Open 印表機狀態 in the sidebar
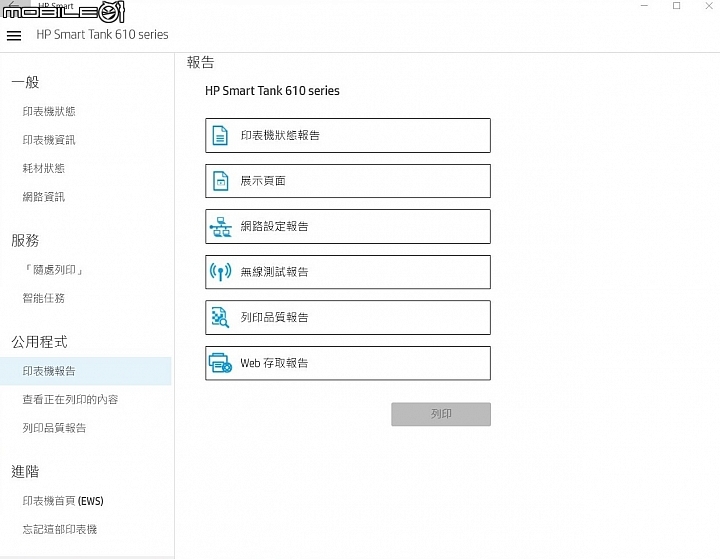 point(49,111)
